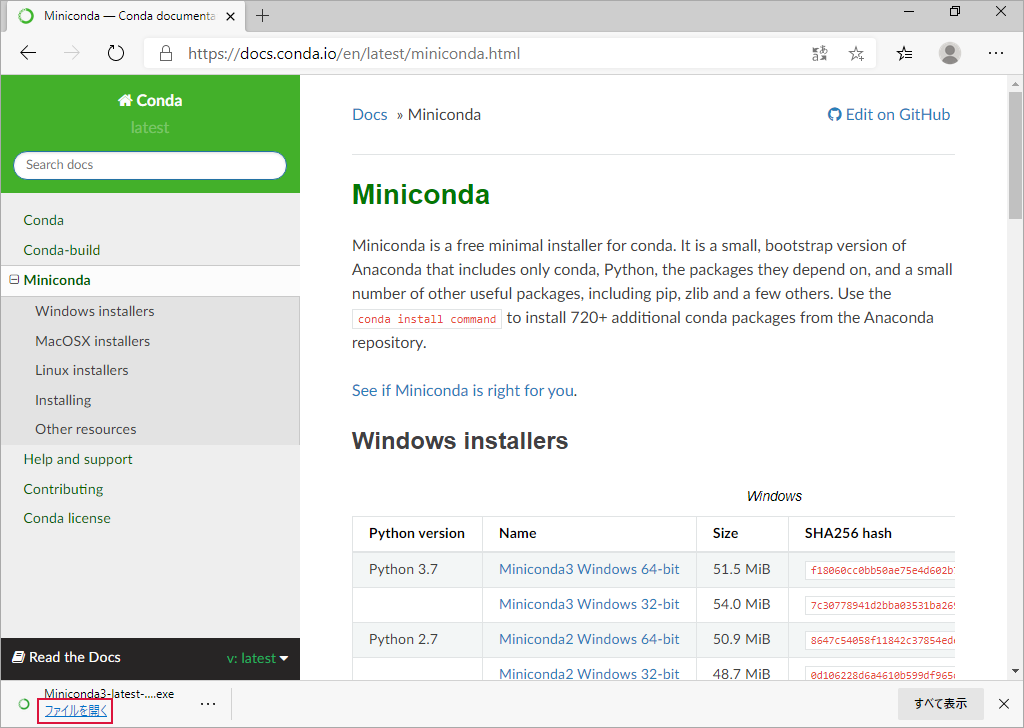Click Miniconda3 Windows 64-bit download link
The image size is (1024, 728).
tap(589, 569)
